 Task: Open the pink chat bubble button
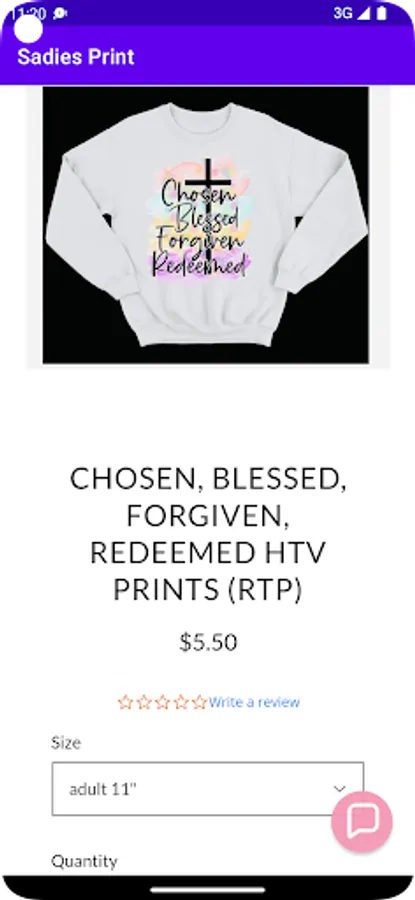(362, 821)
